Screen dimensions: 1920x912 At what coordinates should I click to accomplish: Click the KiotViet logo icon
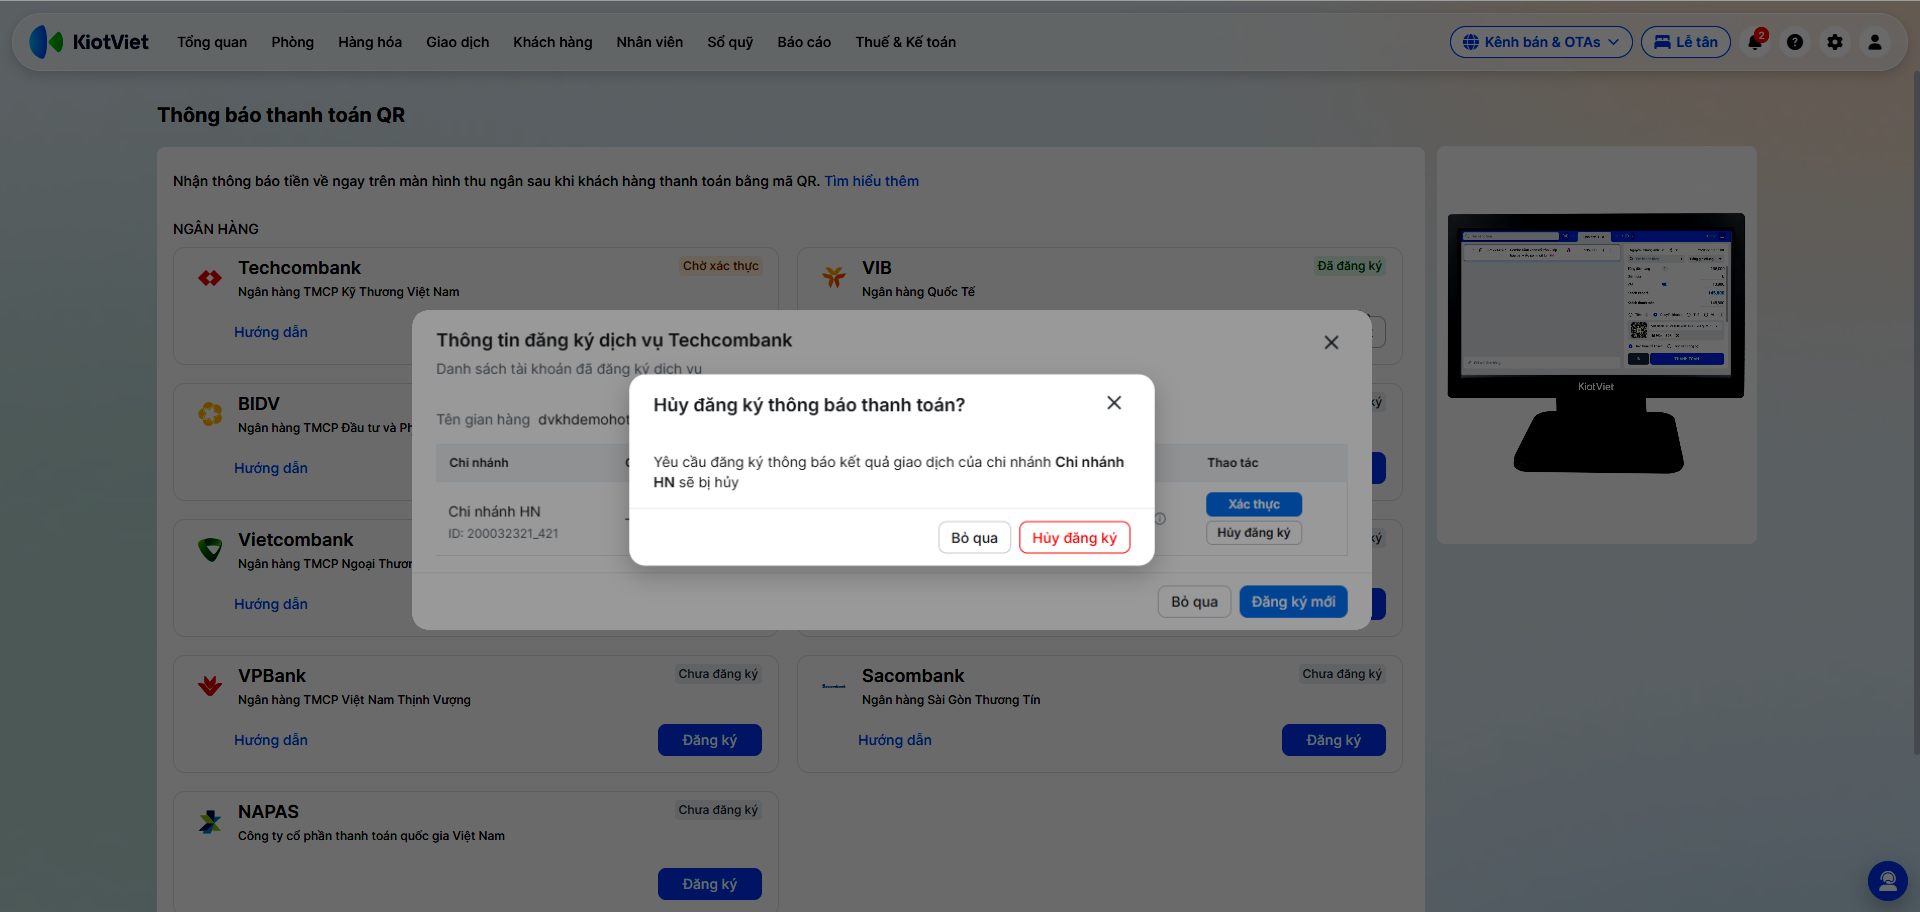coord(46,42)
